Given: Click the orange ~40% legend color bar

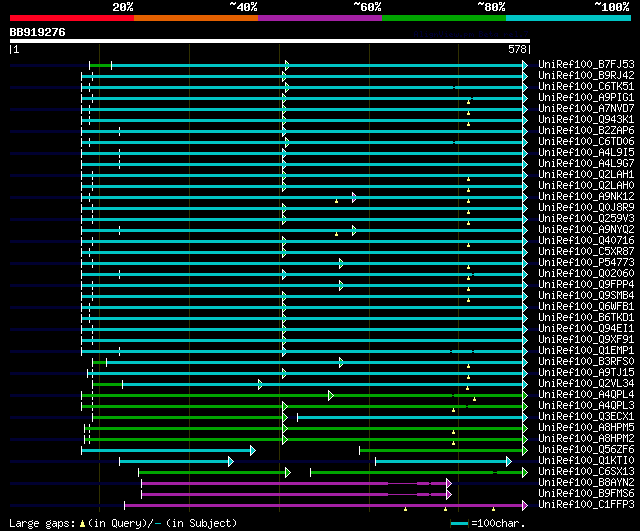Looking at the screenshot, I should coord(196,18).
